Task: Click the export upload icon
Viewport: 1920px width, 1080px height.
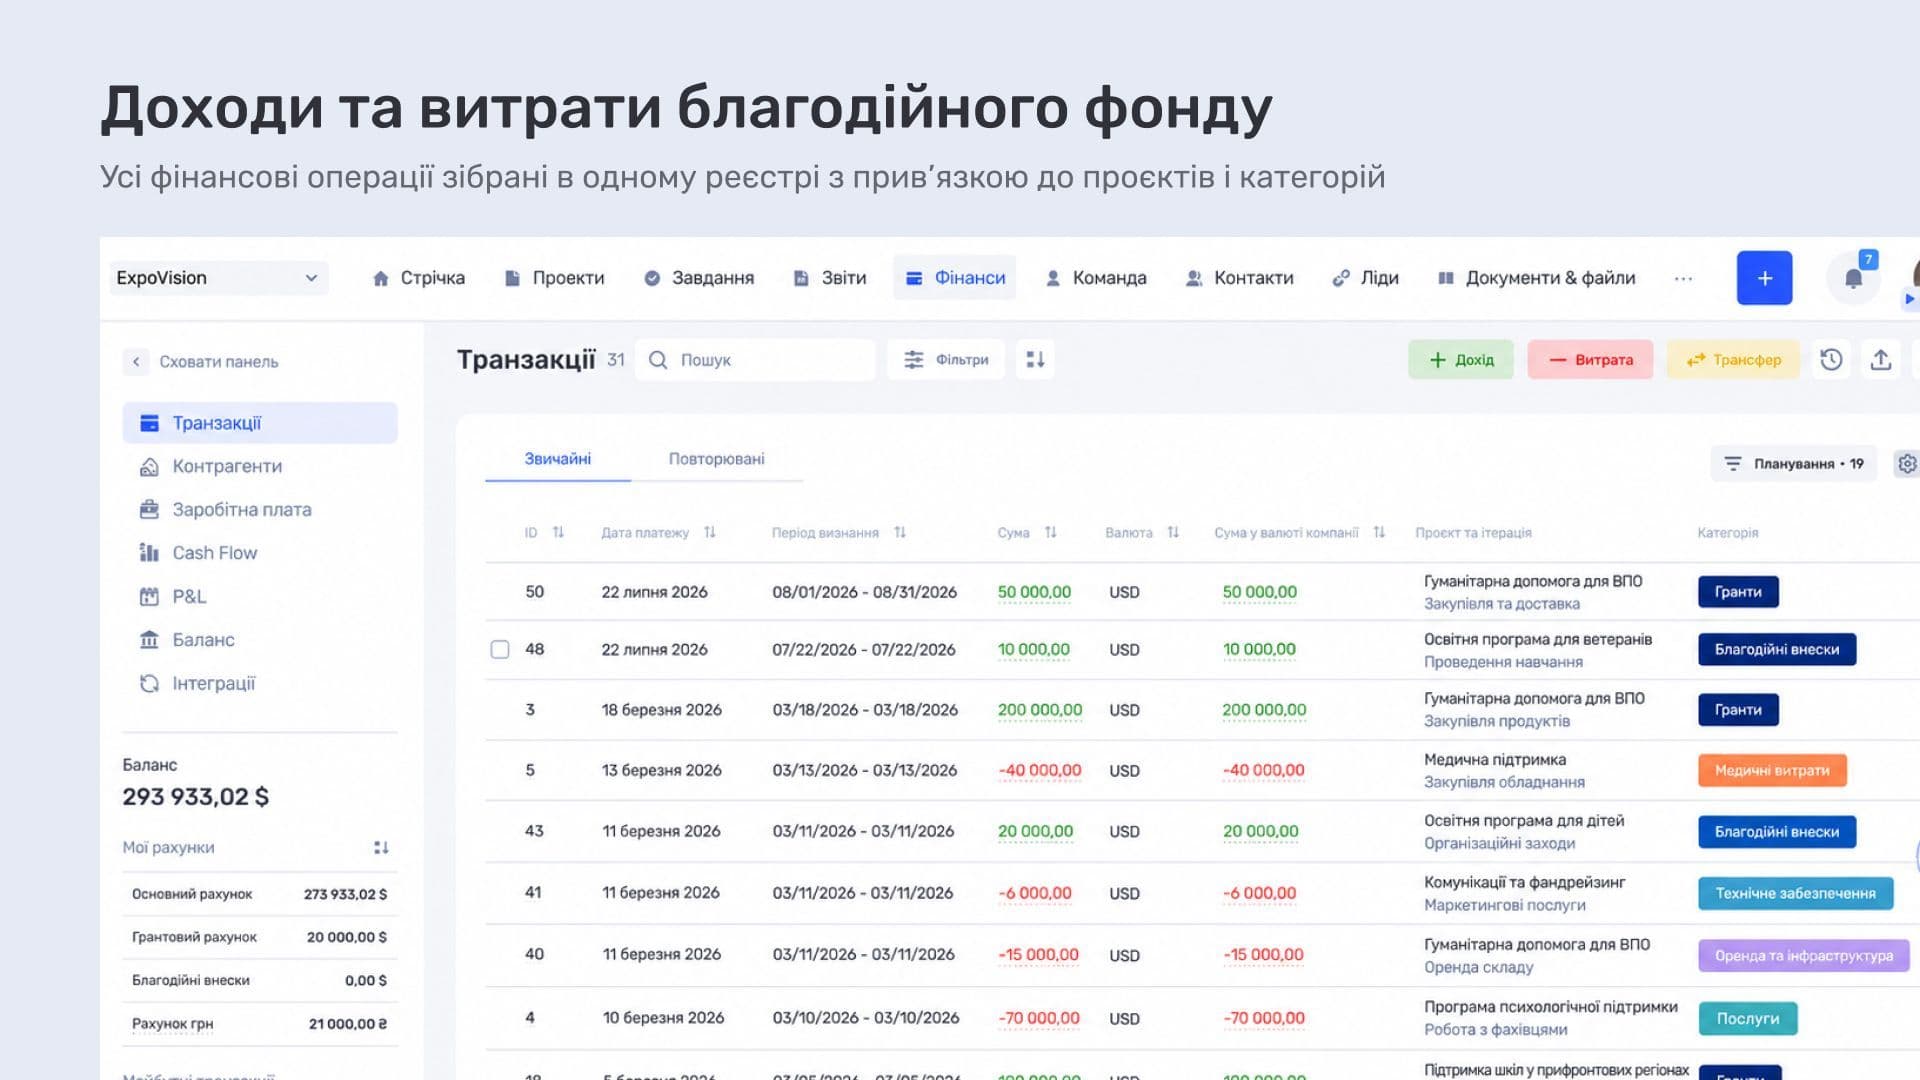Action: point(1881,360)
